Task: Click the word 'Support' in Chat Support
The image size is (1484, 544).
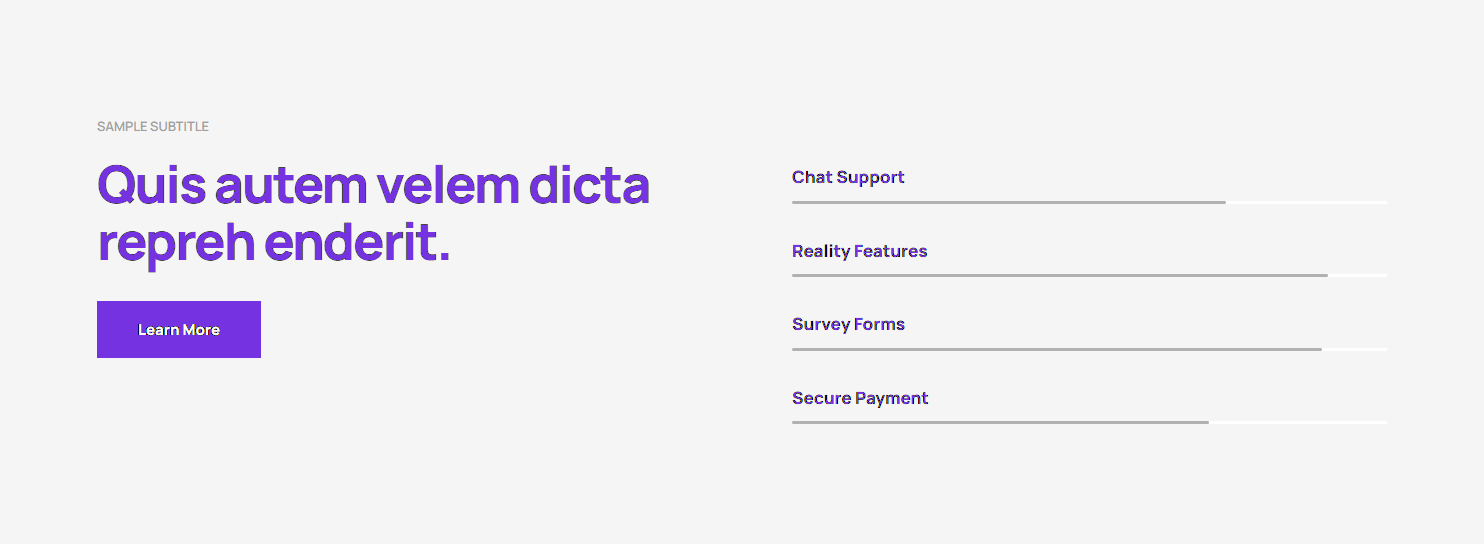Action: [x=870, y=177]
